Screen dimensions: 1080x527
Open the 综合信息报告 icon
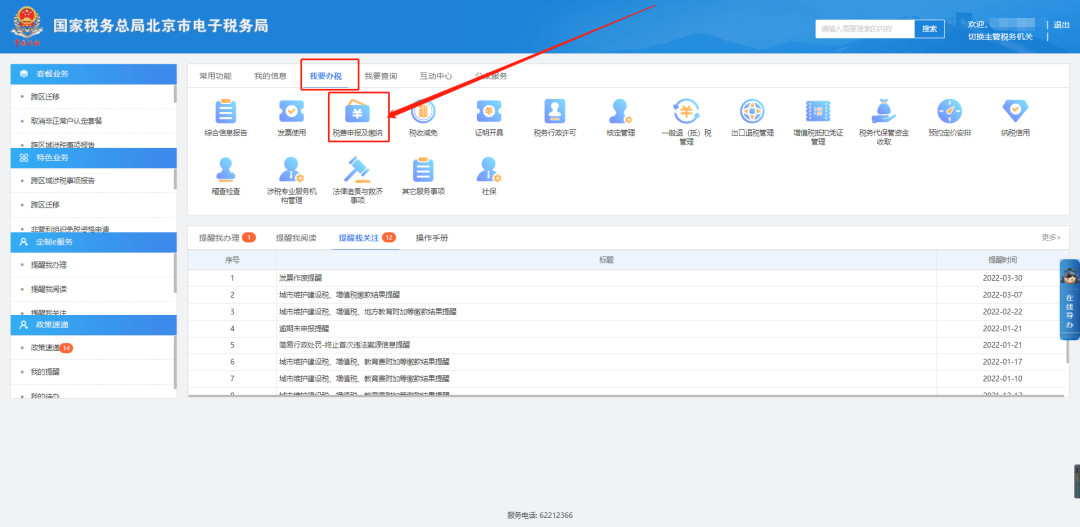[225, 111]
